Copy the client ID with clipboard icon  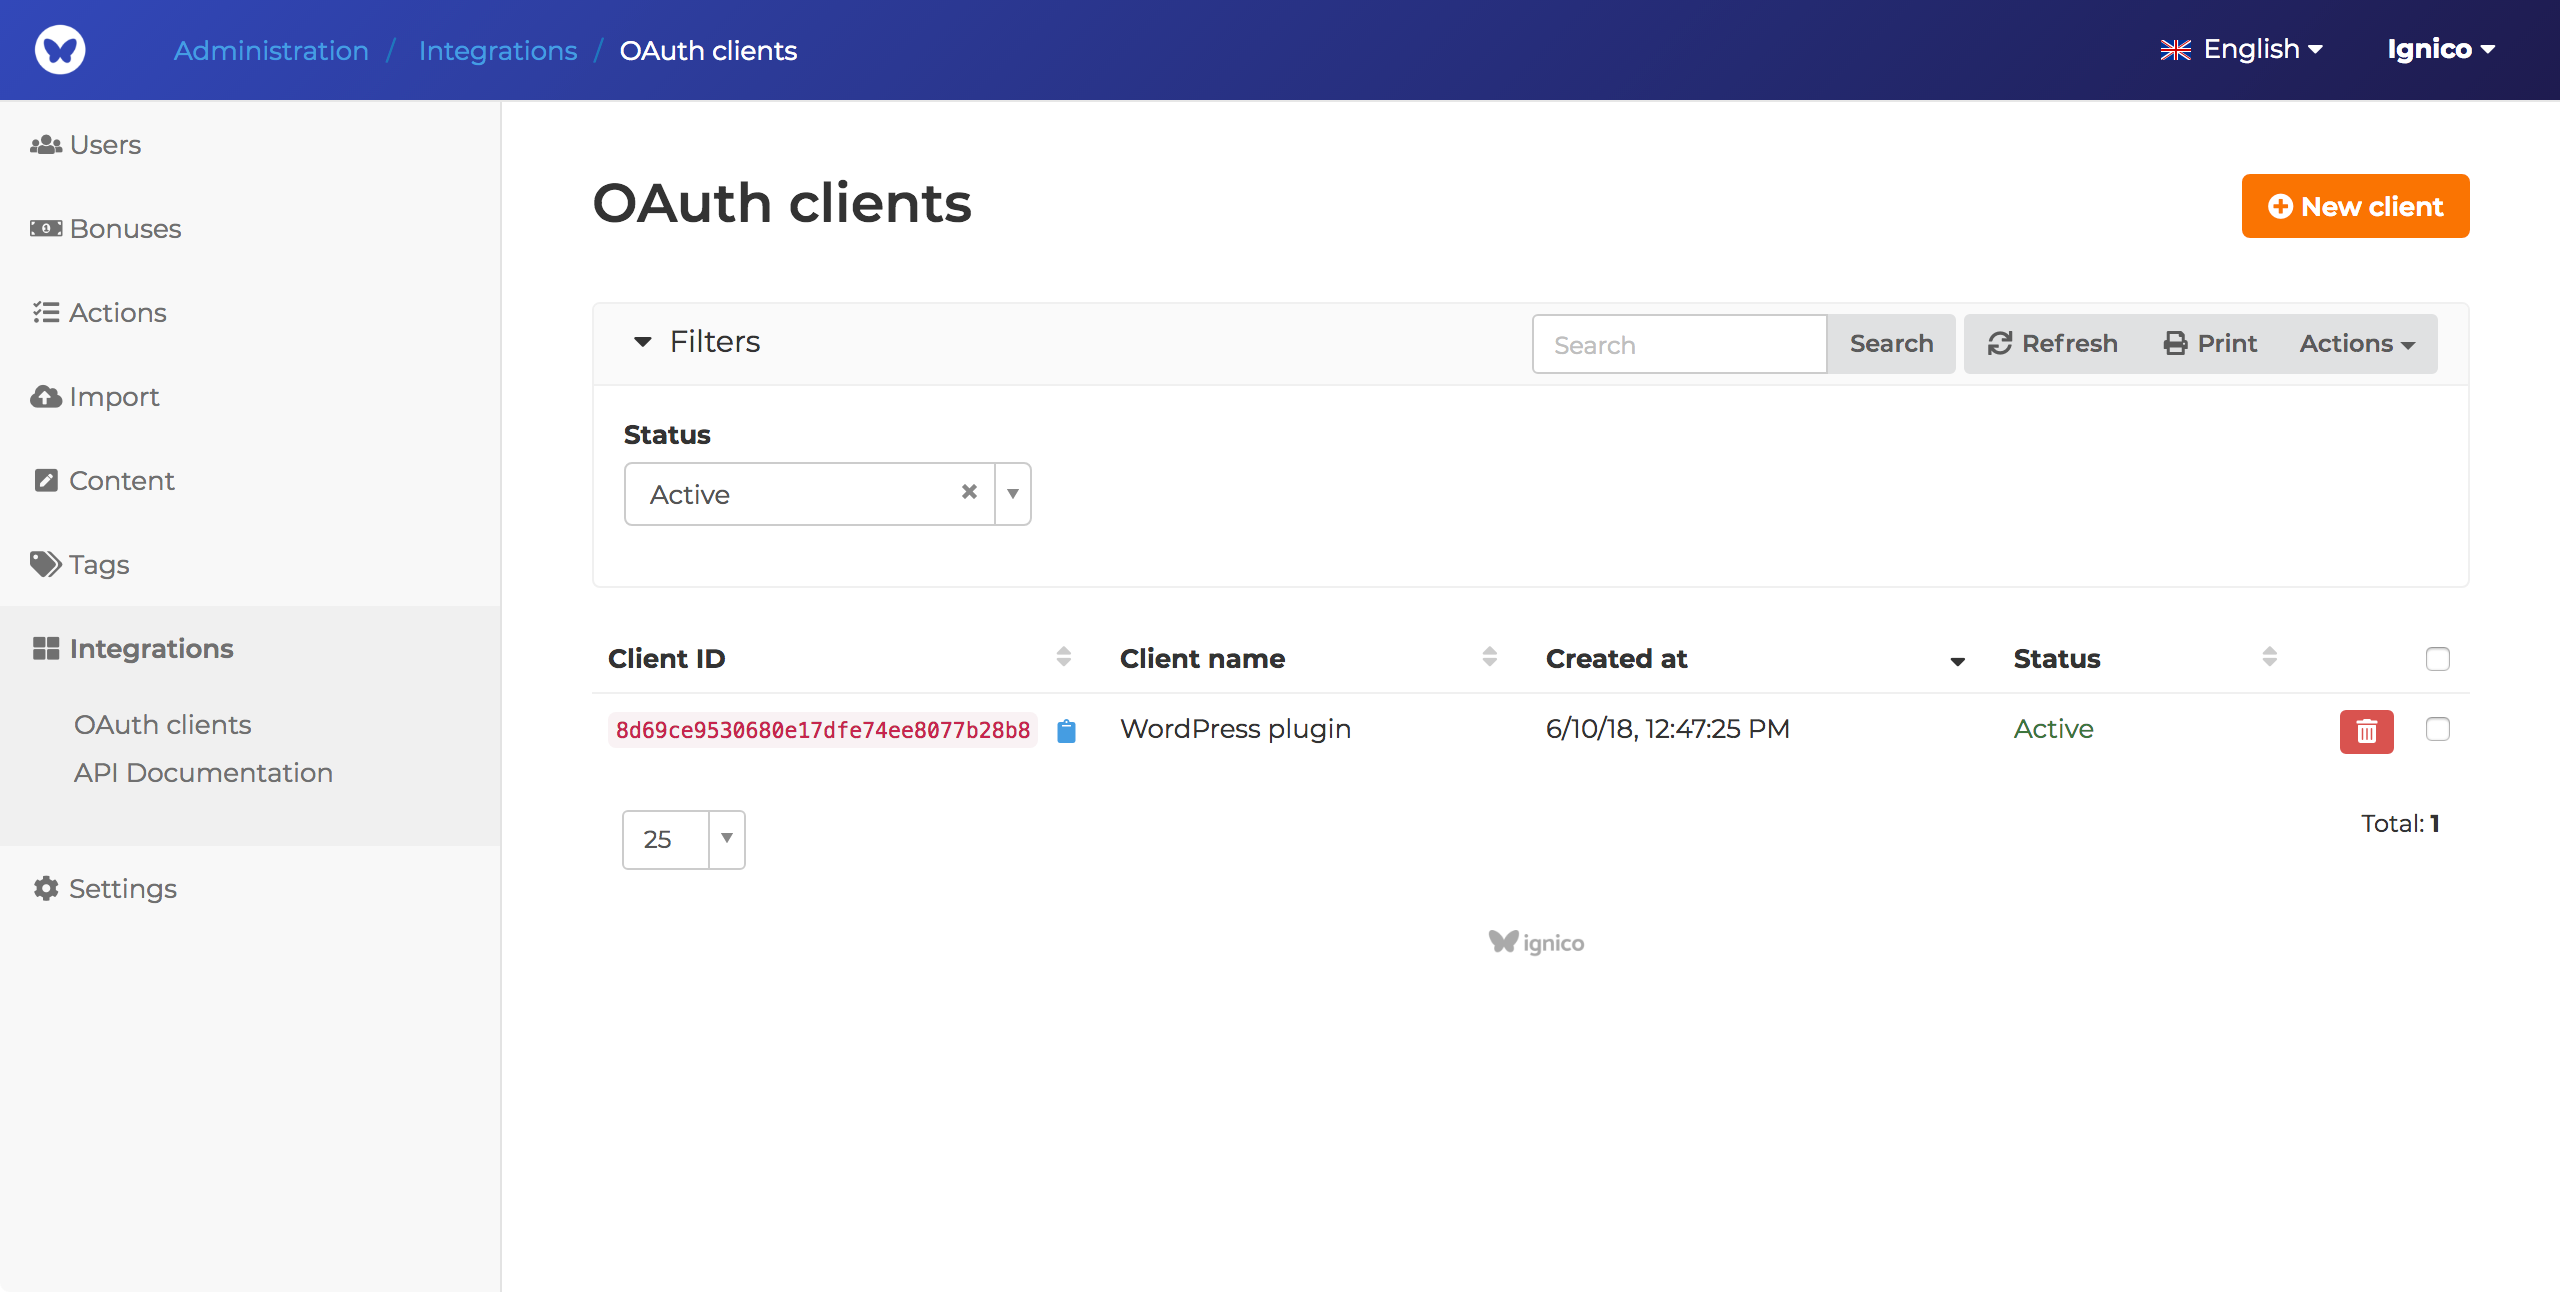(x=1067, y=731)
